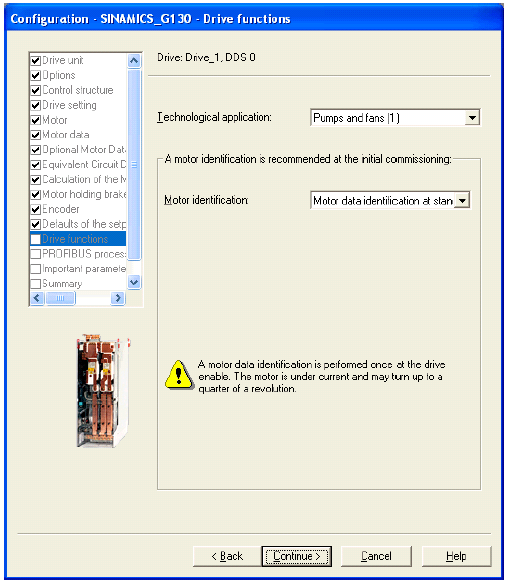The image size is (508, 582).
Task: Click the yellow warning exclamation icon
Action: tap(179, 375)
